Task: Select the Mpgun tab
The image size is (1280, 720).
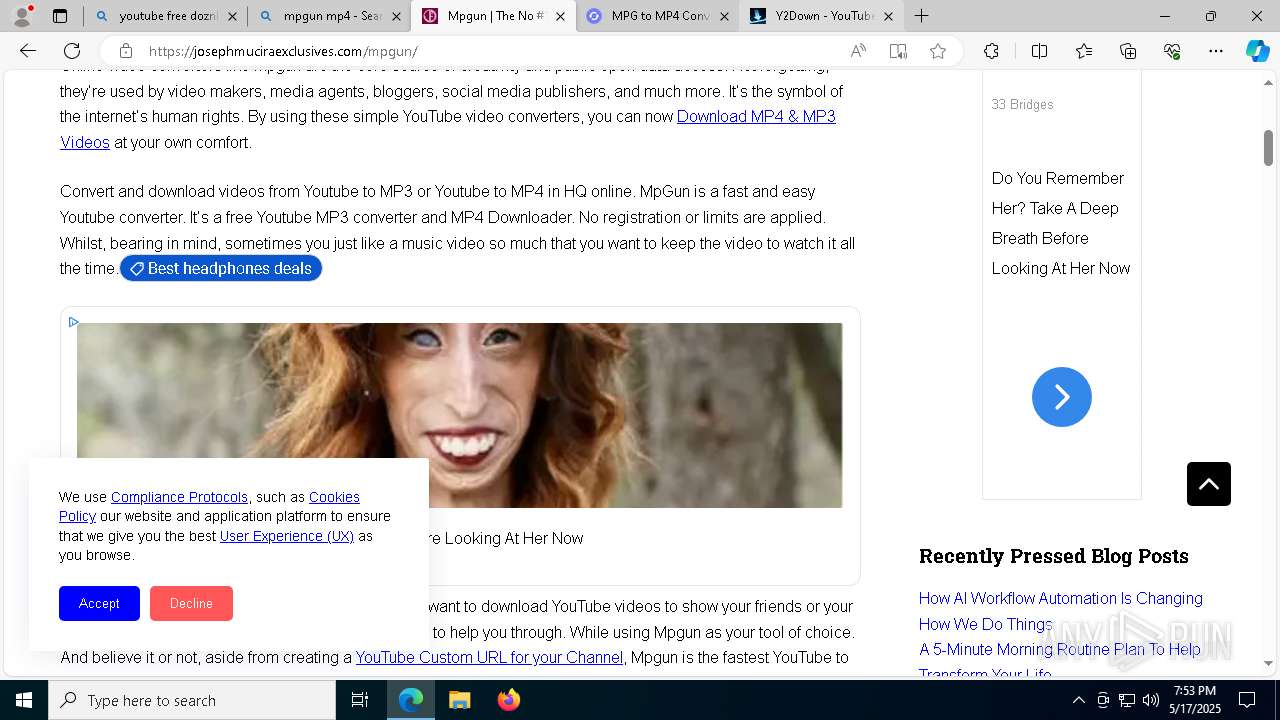Action: (x=493, y=16)
